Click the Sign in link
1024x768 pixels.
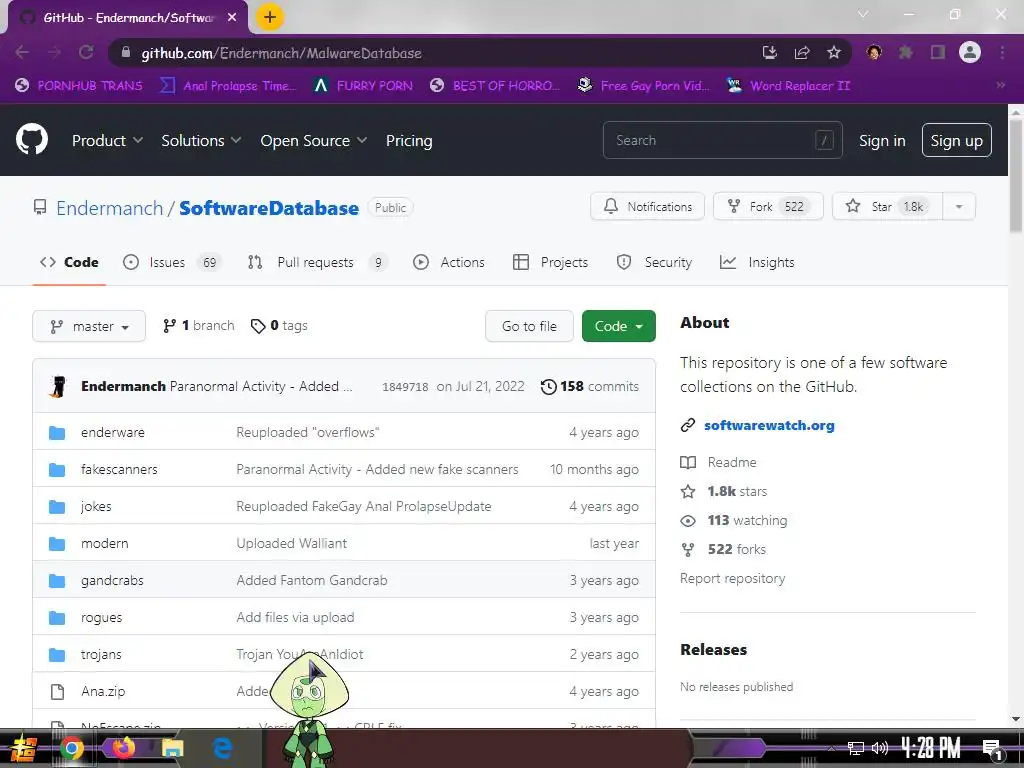pos(882,140)
